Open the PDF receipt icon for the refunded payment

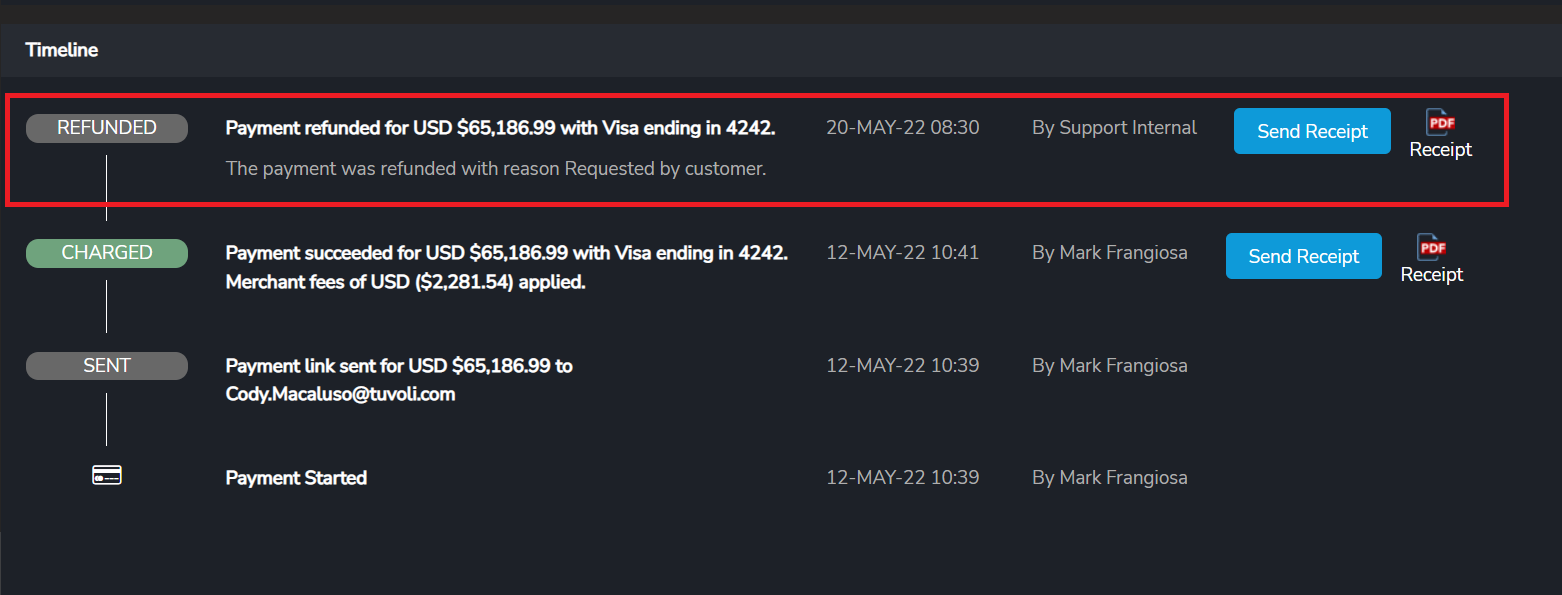pos(1440,124)
